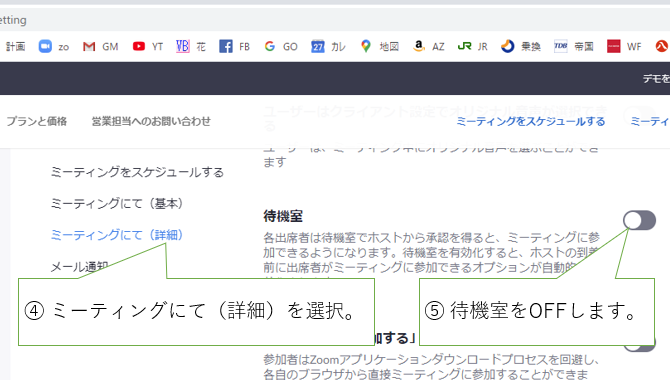
Task: Click the 待機室 setting heading
Action: tap(283, 216)
